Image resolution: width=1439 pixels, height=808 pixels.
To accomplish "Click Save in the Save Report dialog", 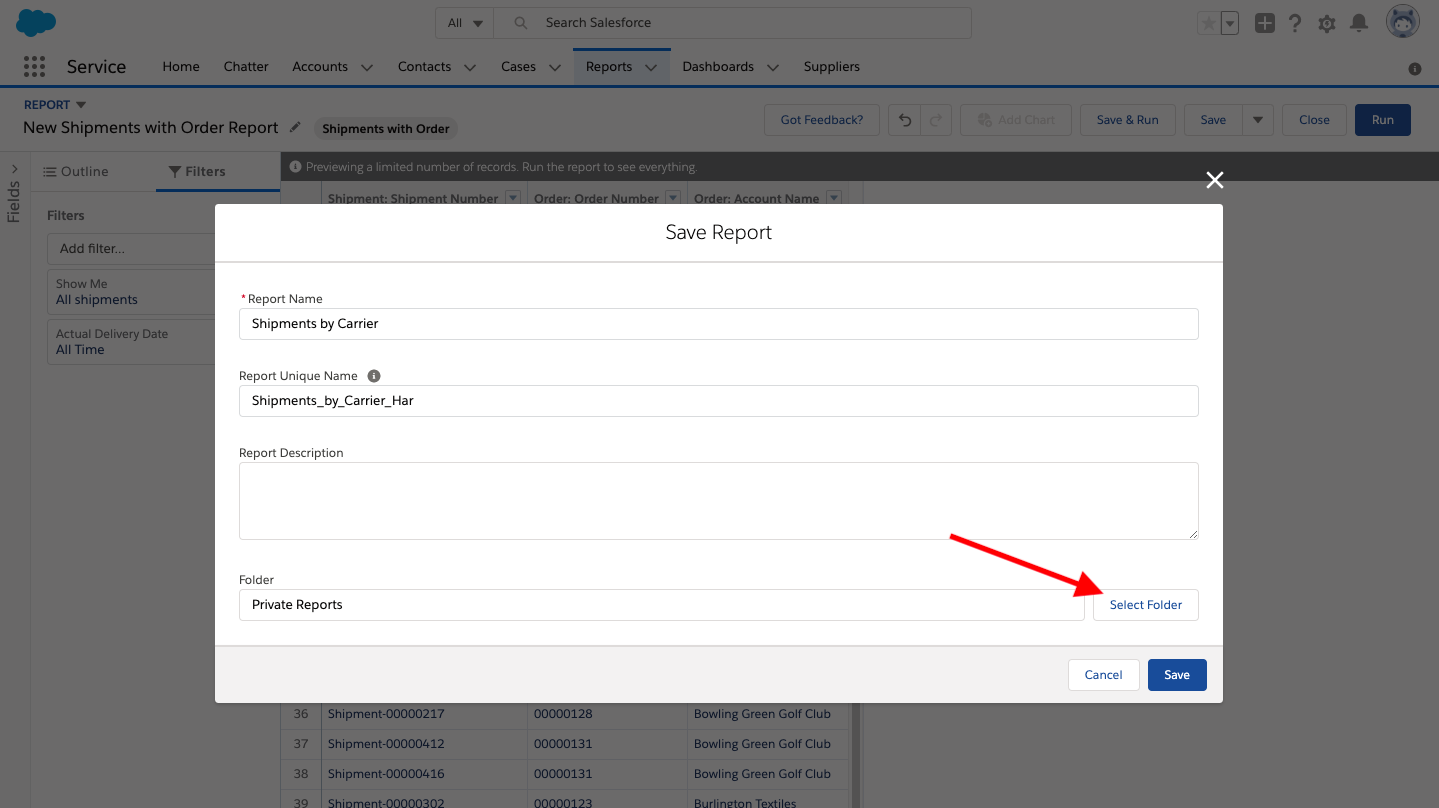I will [1177, 675].
